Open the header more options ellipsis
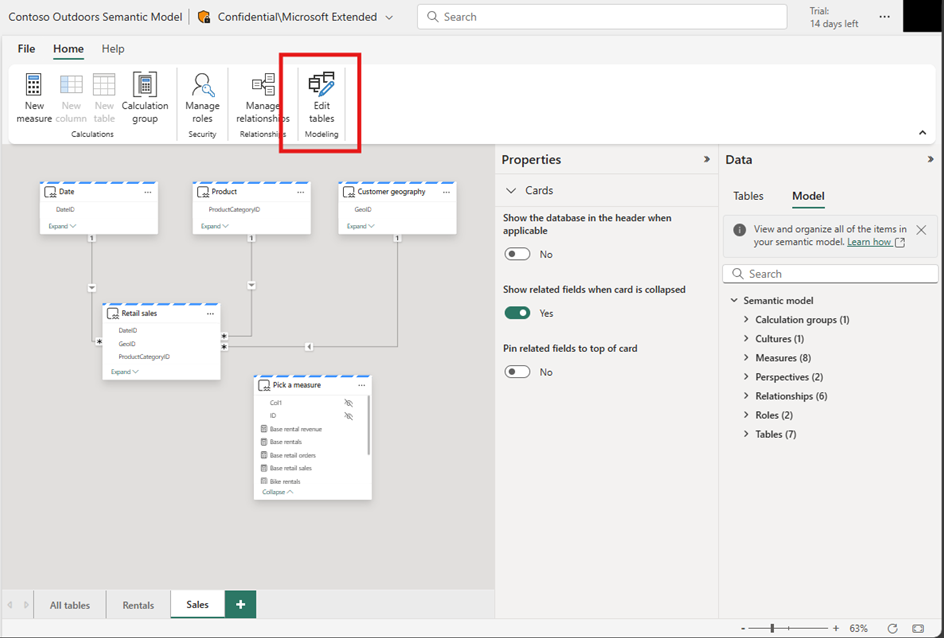This screenshot has height=638, width=944. click(884, 17)
